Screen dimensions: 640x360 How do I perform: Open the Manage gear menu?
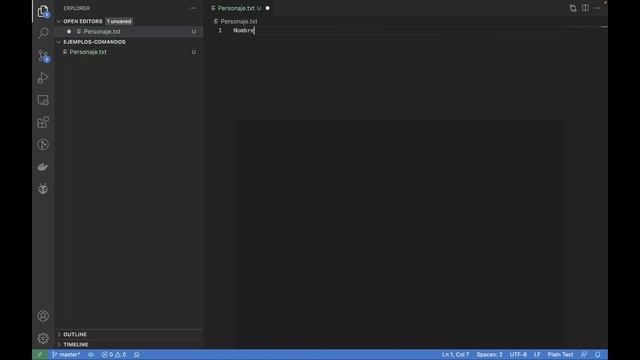click(43, 338)
